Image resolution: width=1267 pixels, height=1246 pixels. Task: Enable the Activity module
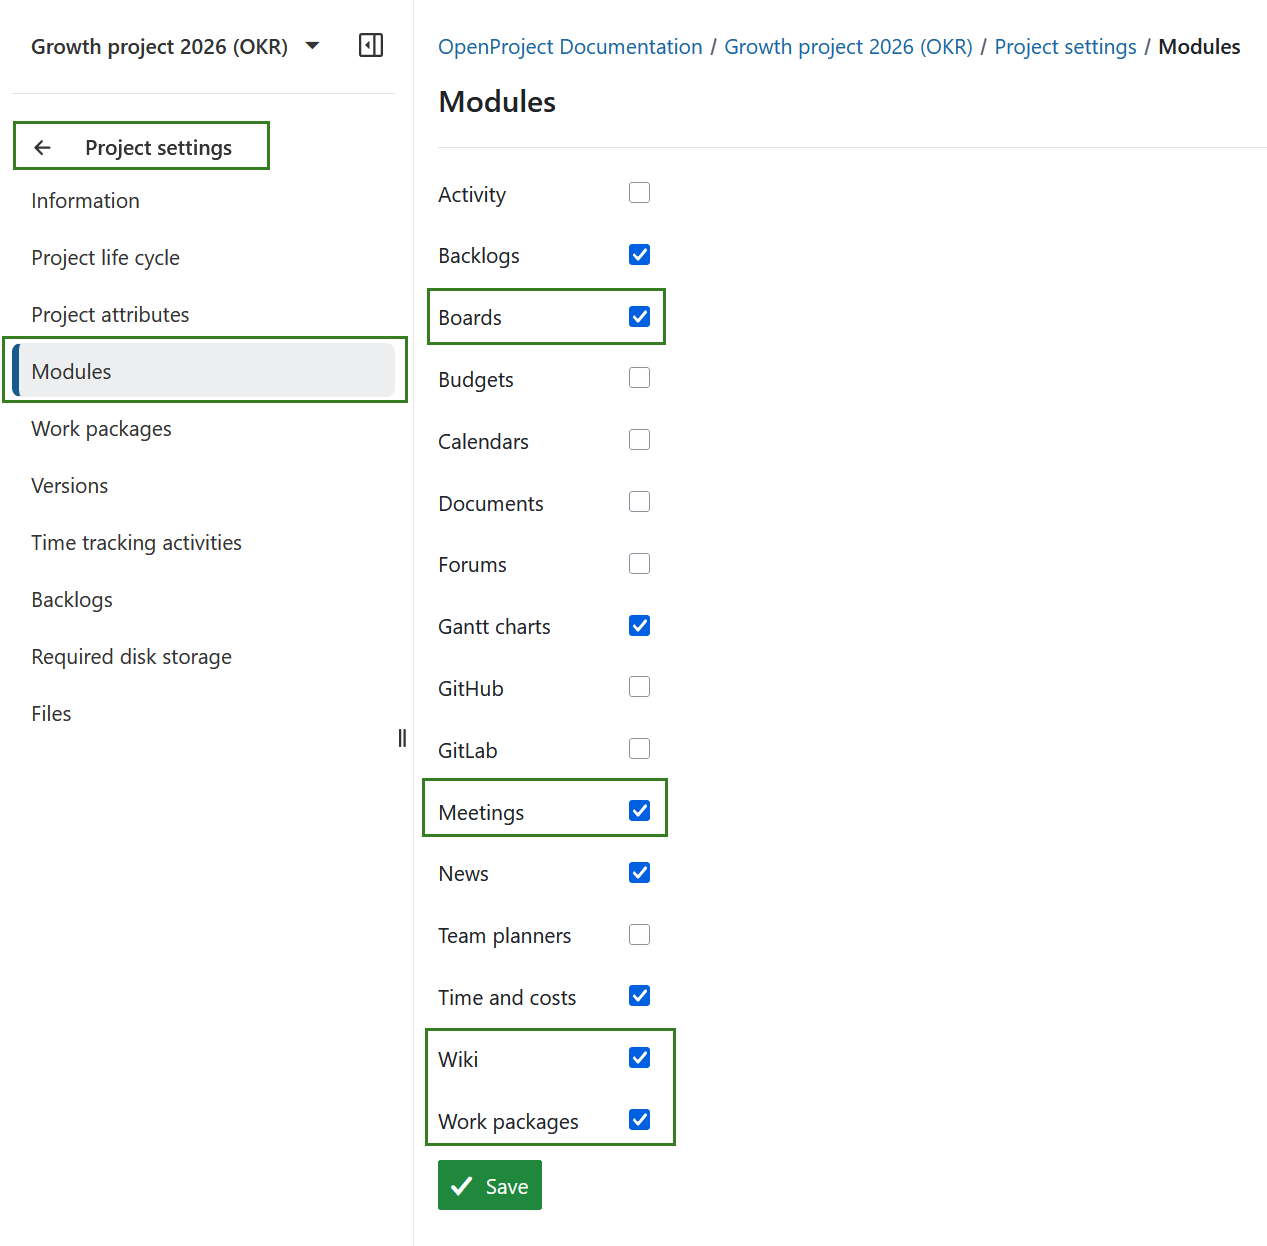tap(639, 192)
